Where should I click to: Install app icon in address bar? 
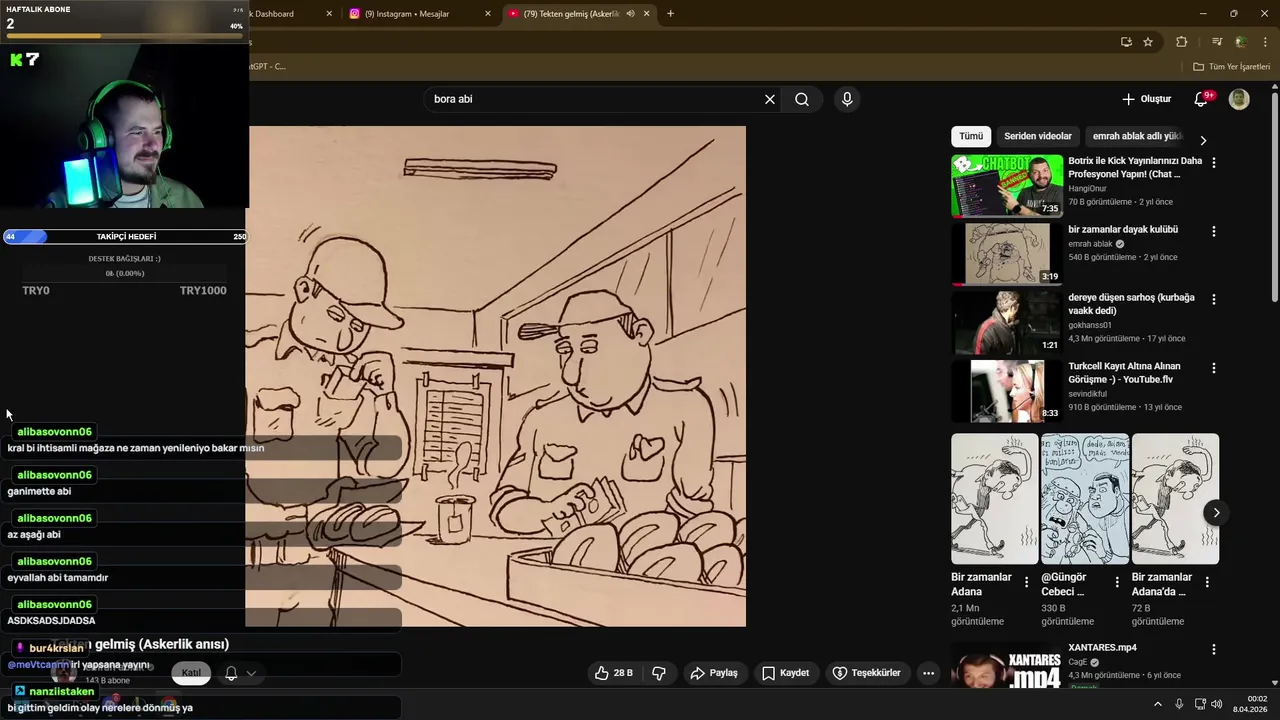[x=1126, y=42]
